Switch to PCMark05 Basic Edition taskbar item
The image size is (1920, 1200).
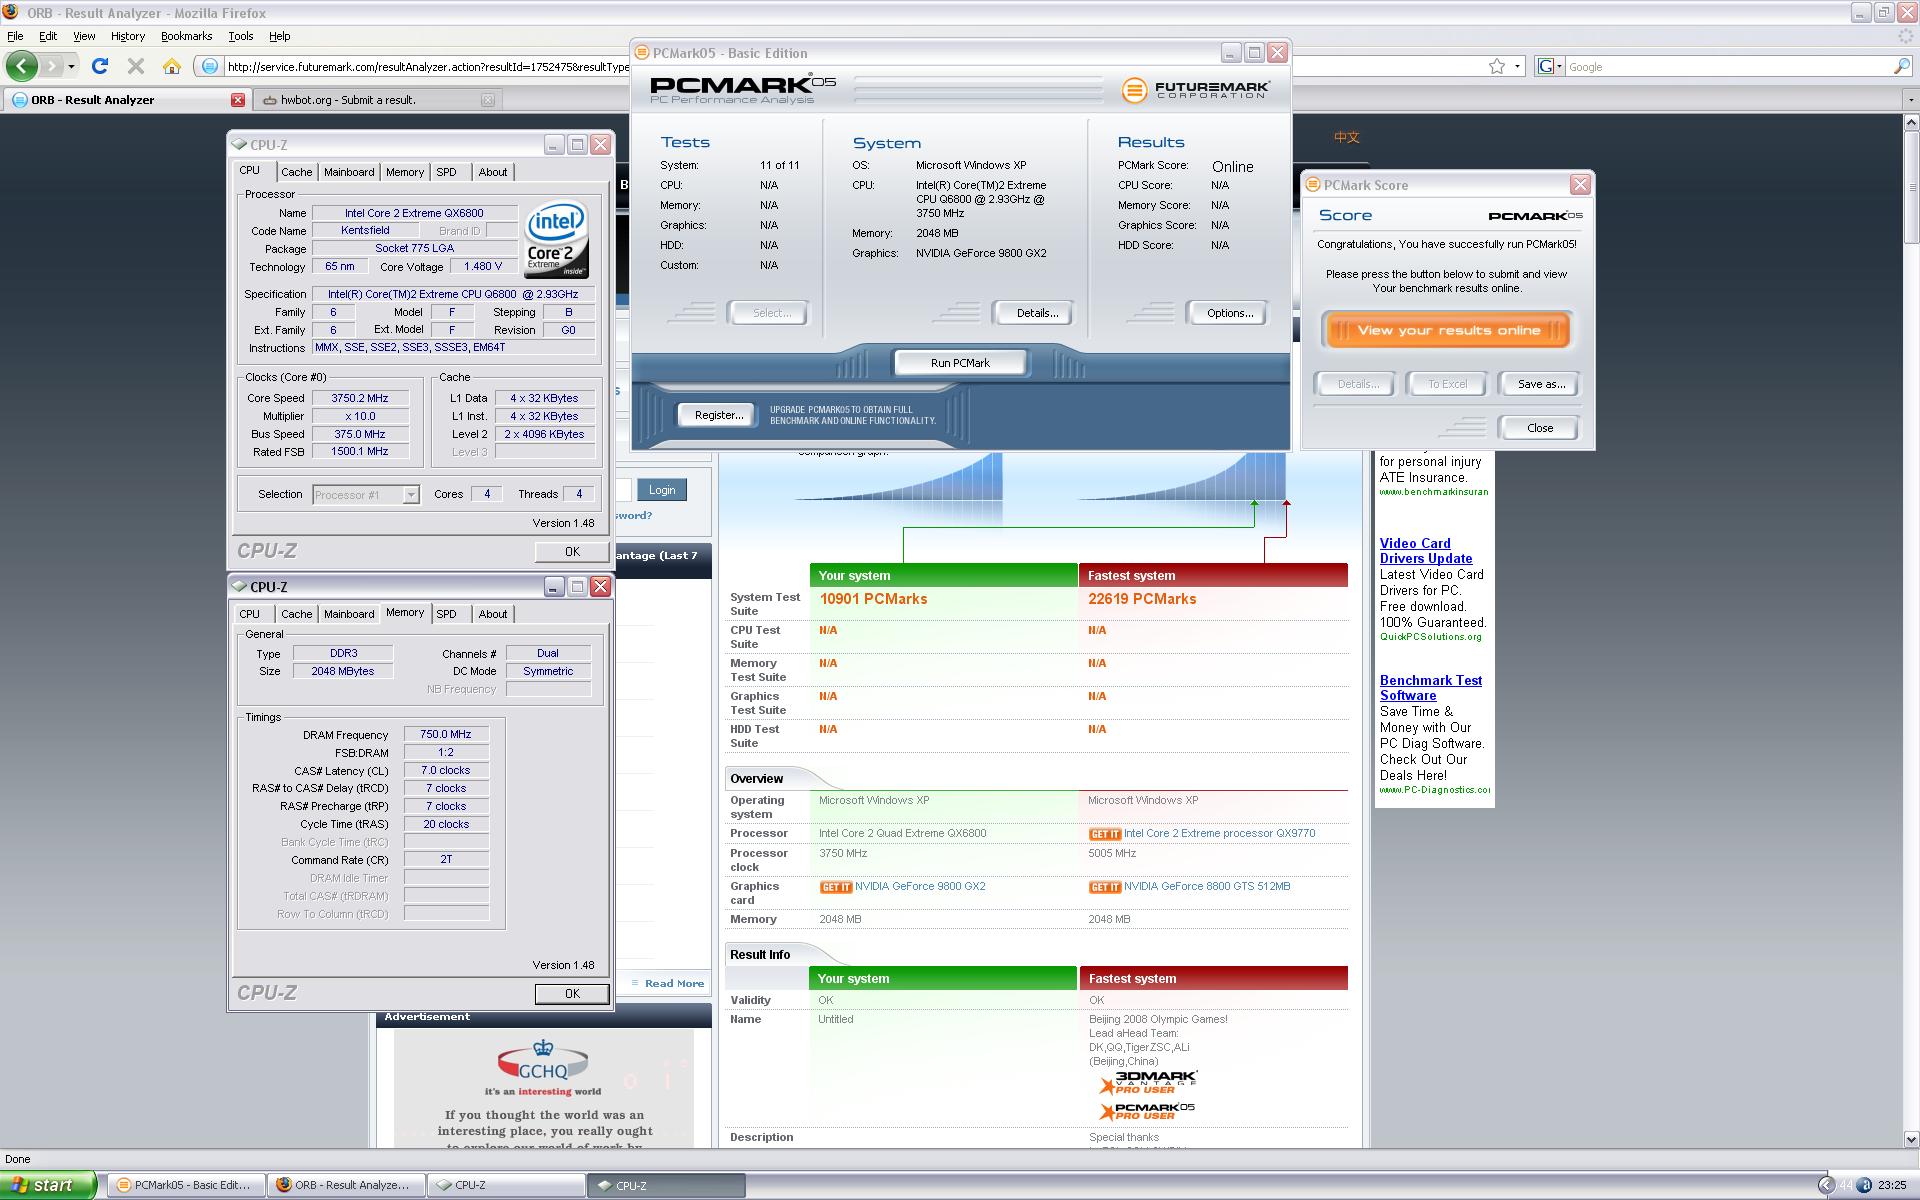185,1185
